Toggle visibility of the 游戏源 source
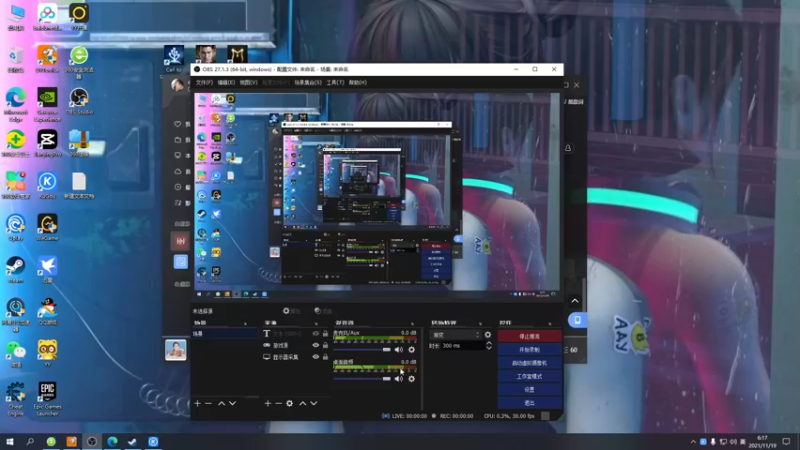The height and width of the screenshot is (450, 800). tap(316, 345)
